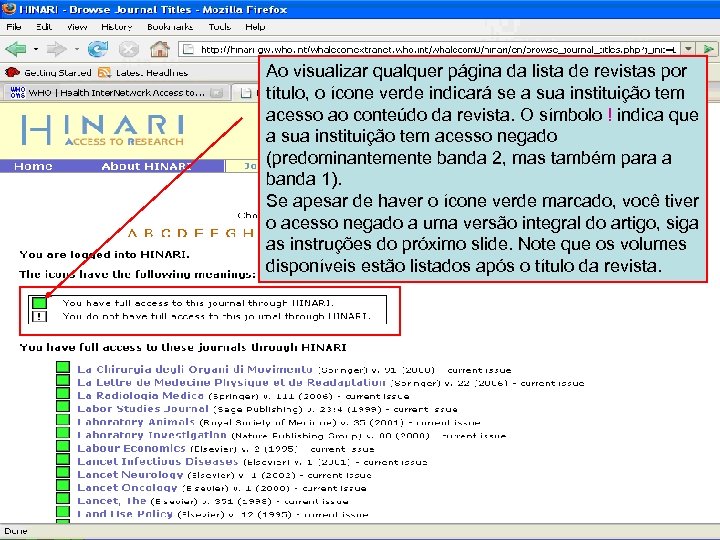Click green icon beside Lancet, The

pos(63,498)
